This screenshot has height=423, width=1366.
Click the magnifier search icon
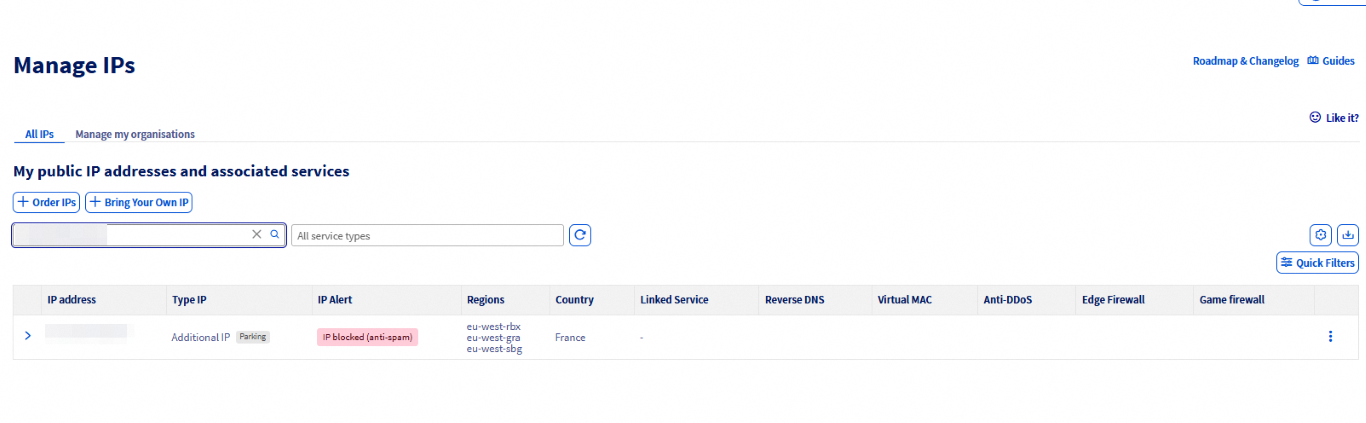click(275, 234)
